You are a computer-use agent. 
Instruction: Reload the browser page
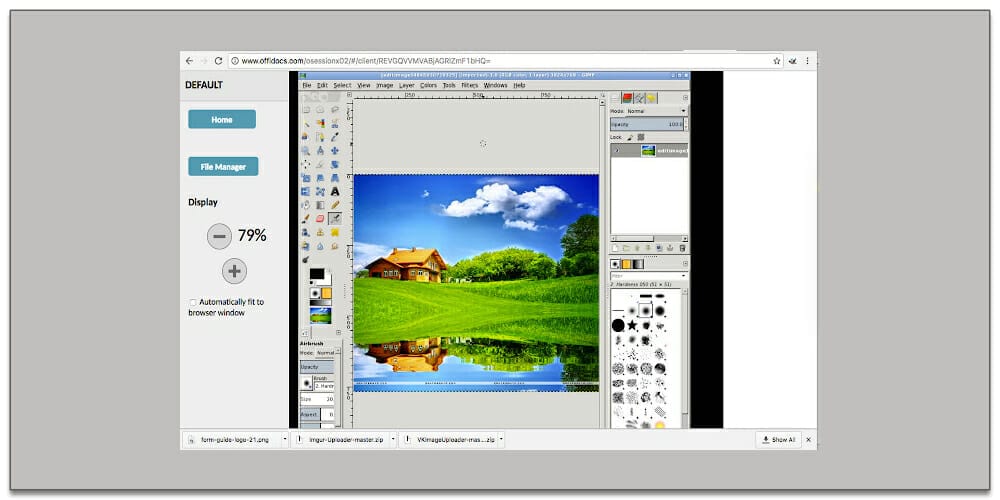click(218, 61)
